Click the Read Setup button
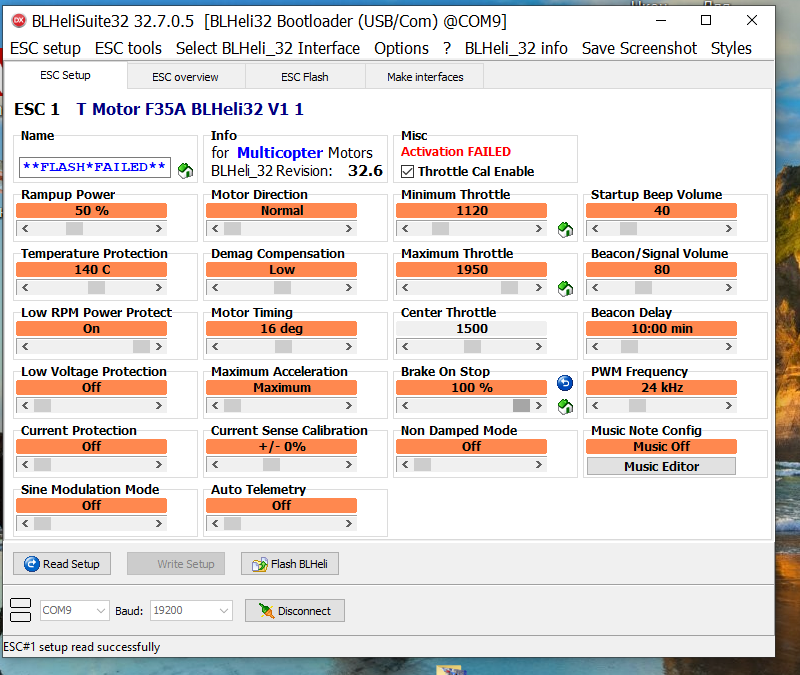 pyautogui.click(x=62, y=564)
